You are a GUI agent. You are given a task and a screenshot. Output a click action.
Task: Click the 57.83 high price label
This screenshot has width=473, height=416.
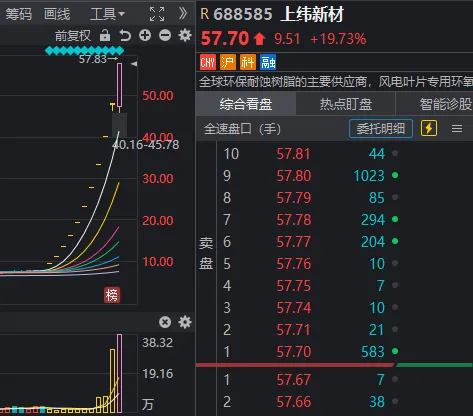coord(92,59)
